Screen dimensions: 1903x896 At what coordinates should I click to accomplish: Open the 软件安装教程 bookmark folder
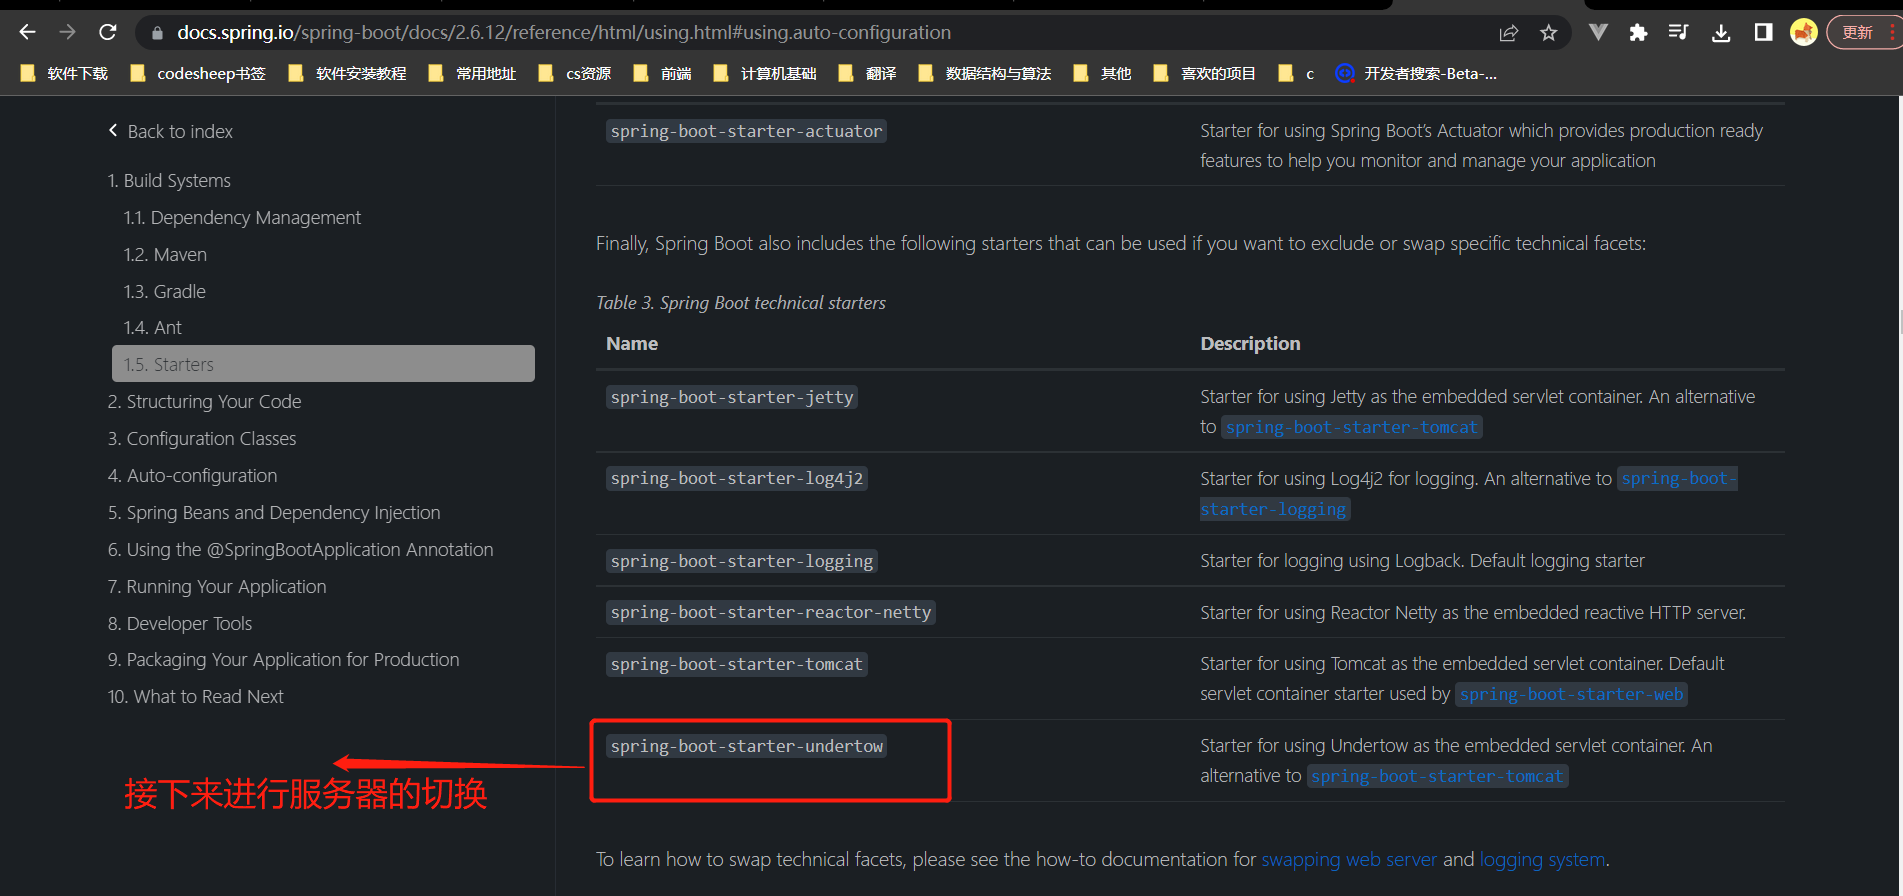[x=347, y=73]
